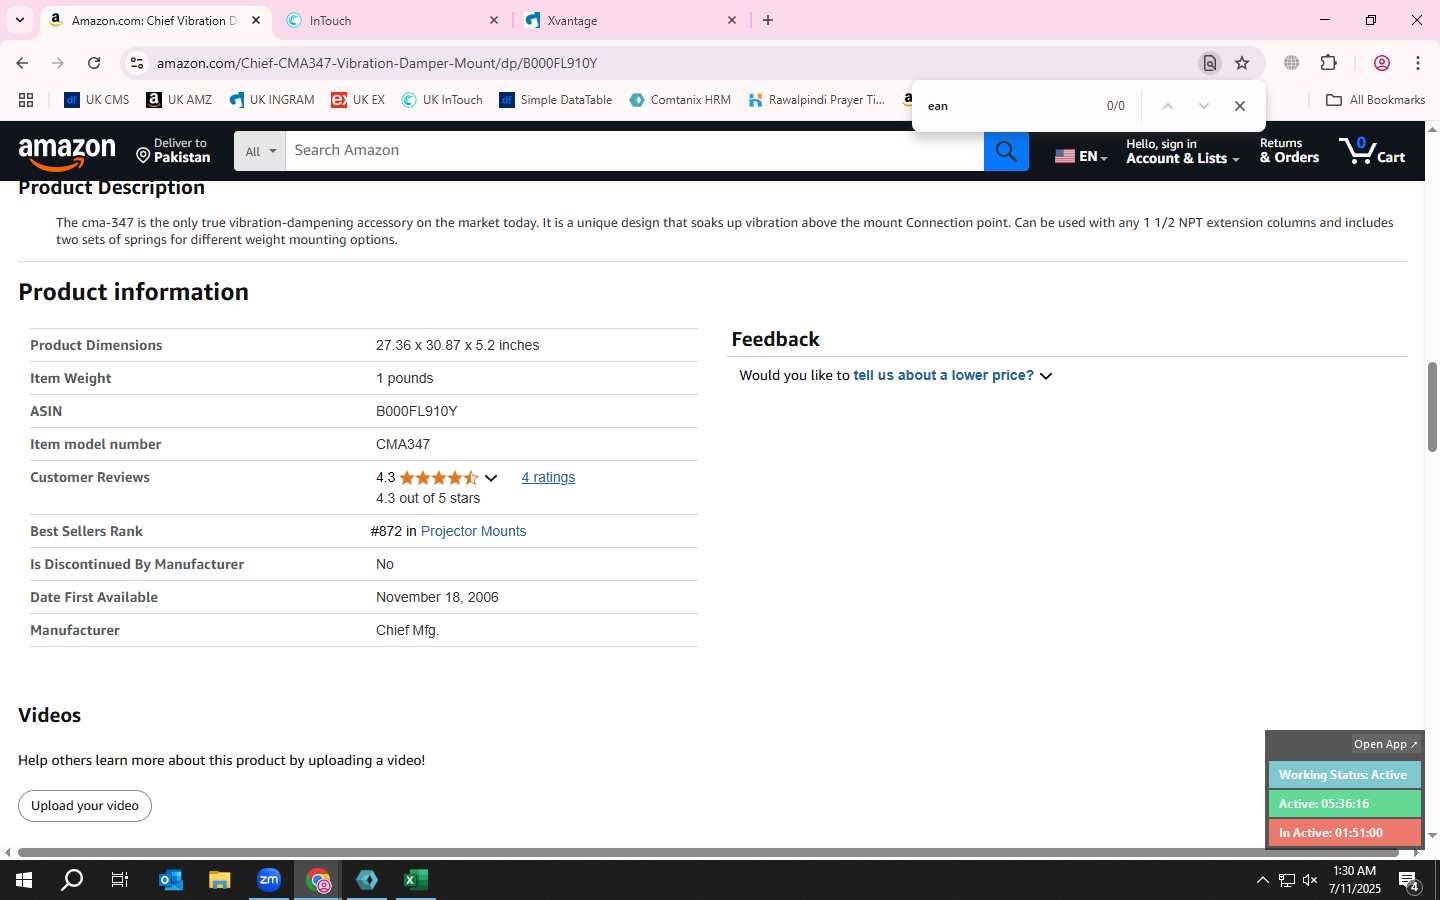Open Excel from the taskbar
This screenshot has height=900, width=1440.
416,880
